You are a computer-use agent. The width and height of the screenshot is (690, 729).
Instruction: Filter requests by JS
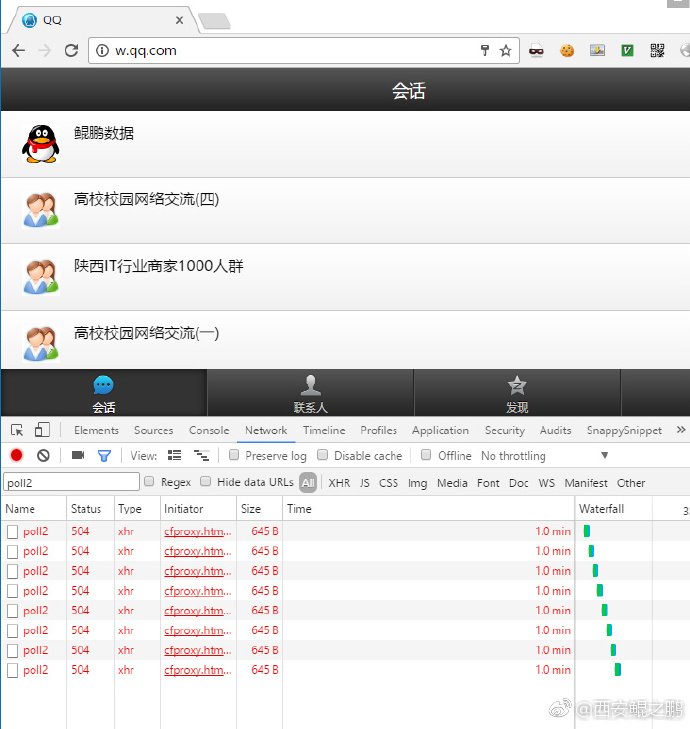[365, 483]
